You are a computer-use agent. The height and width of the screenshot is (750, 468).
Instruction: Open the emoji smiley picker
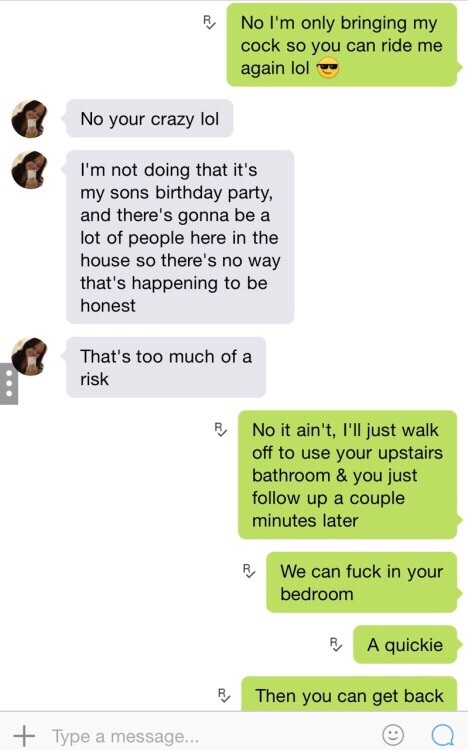click(393, 734)
